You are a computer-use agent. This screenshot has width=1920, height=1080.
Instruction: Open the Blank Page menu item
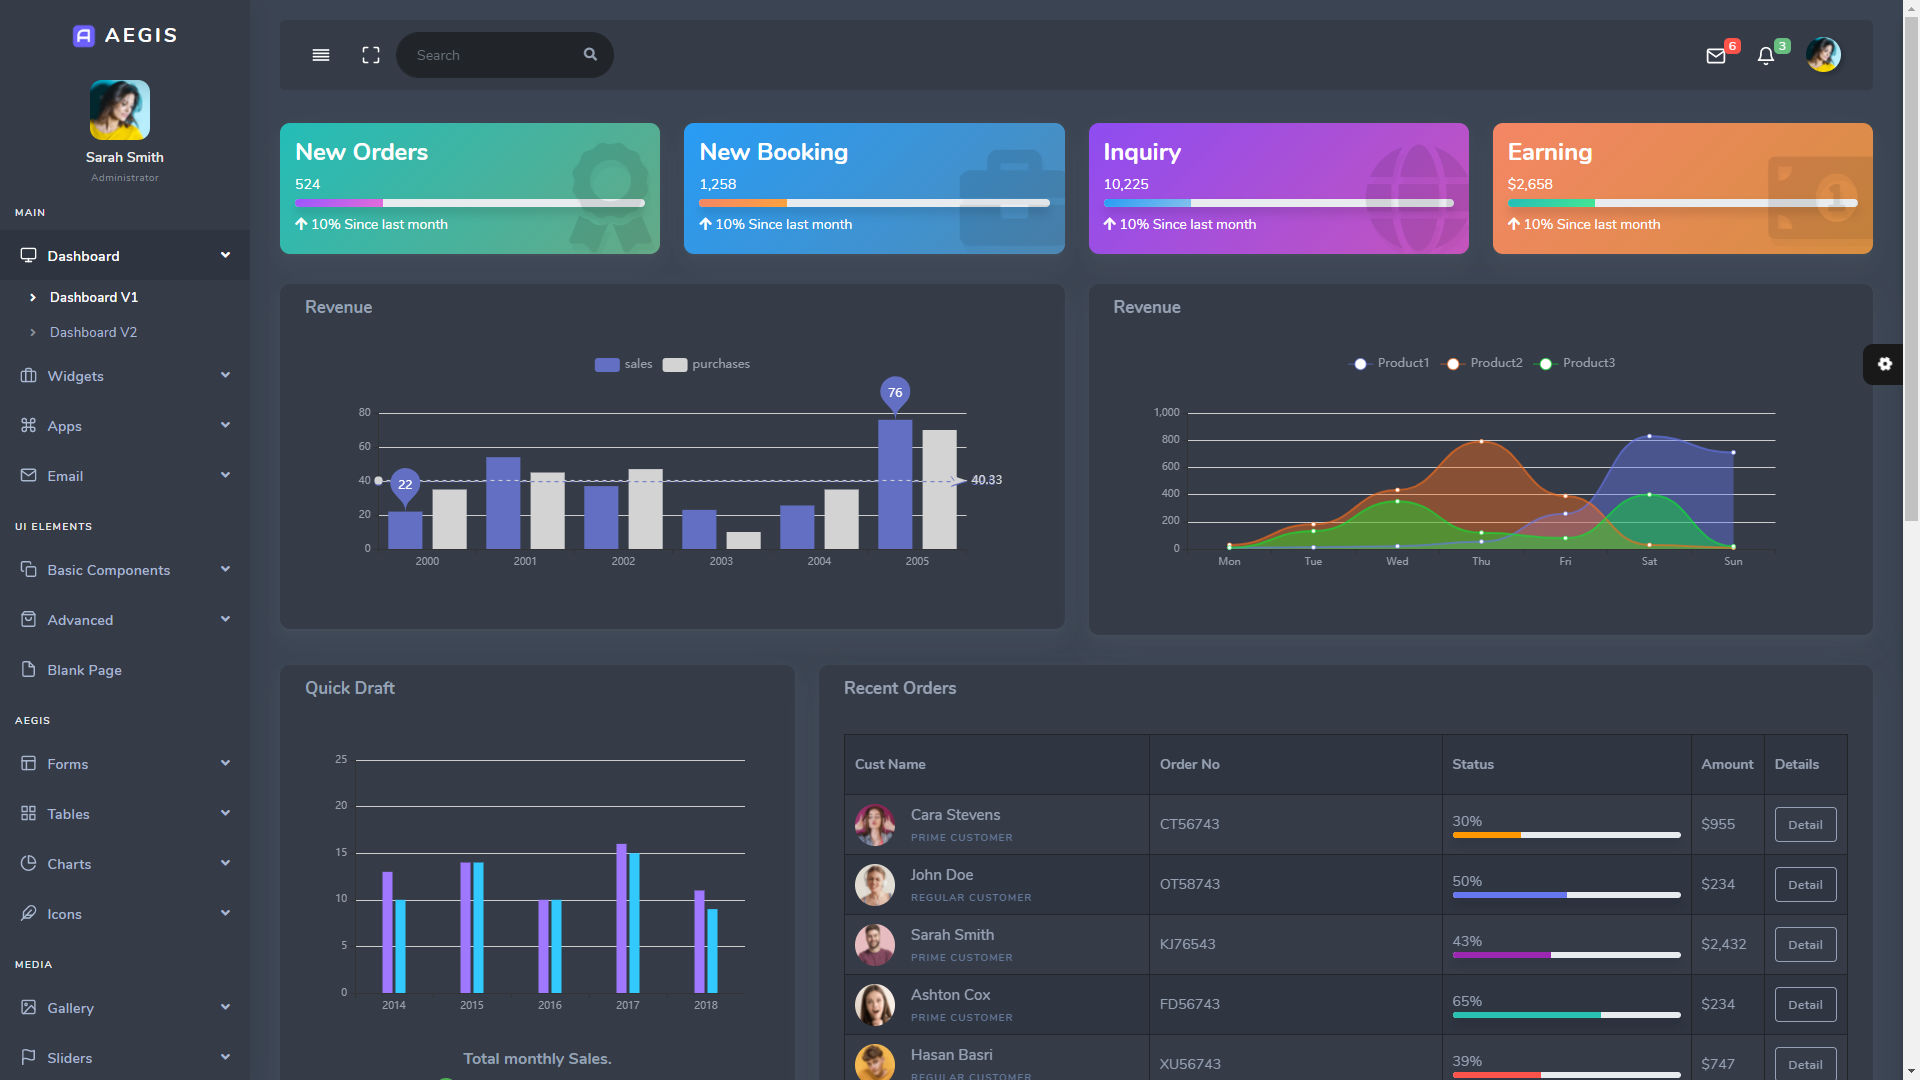[x=84, y=670]
